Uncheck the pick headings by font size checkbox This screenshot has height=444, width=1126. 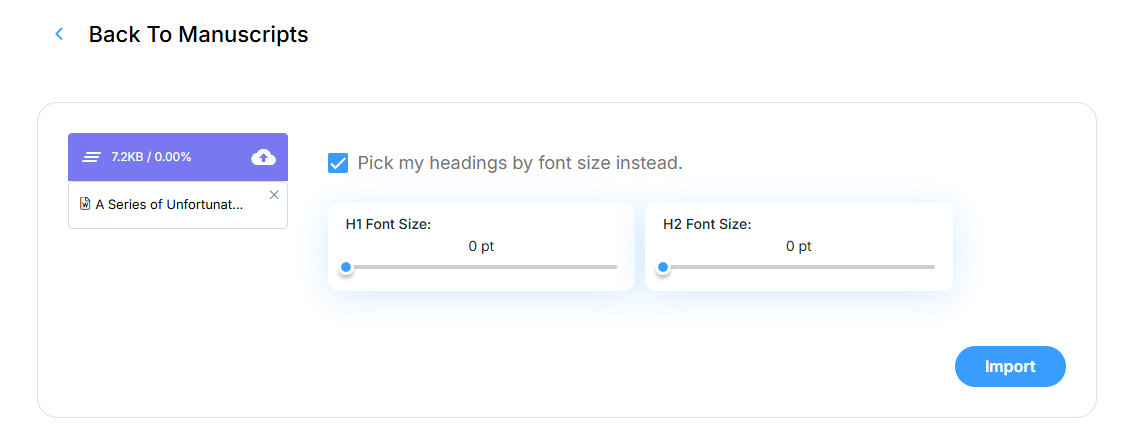point(338,163)
